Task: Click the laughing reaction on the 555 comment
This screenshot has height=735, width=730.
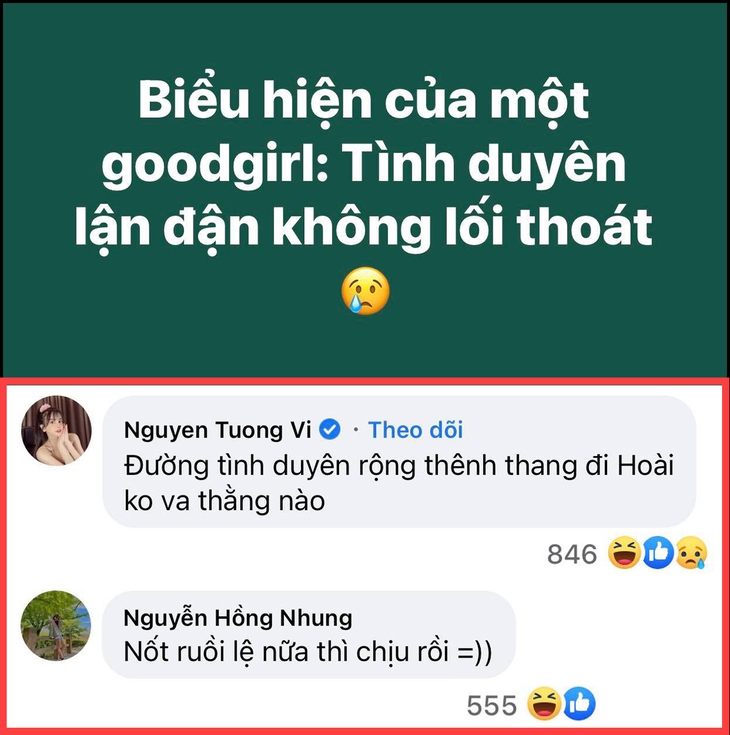Action: point(544,704)
